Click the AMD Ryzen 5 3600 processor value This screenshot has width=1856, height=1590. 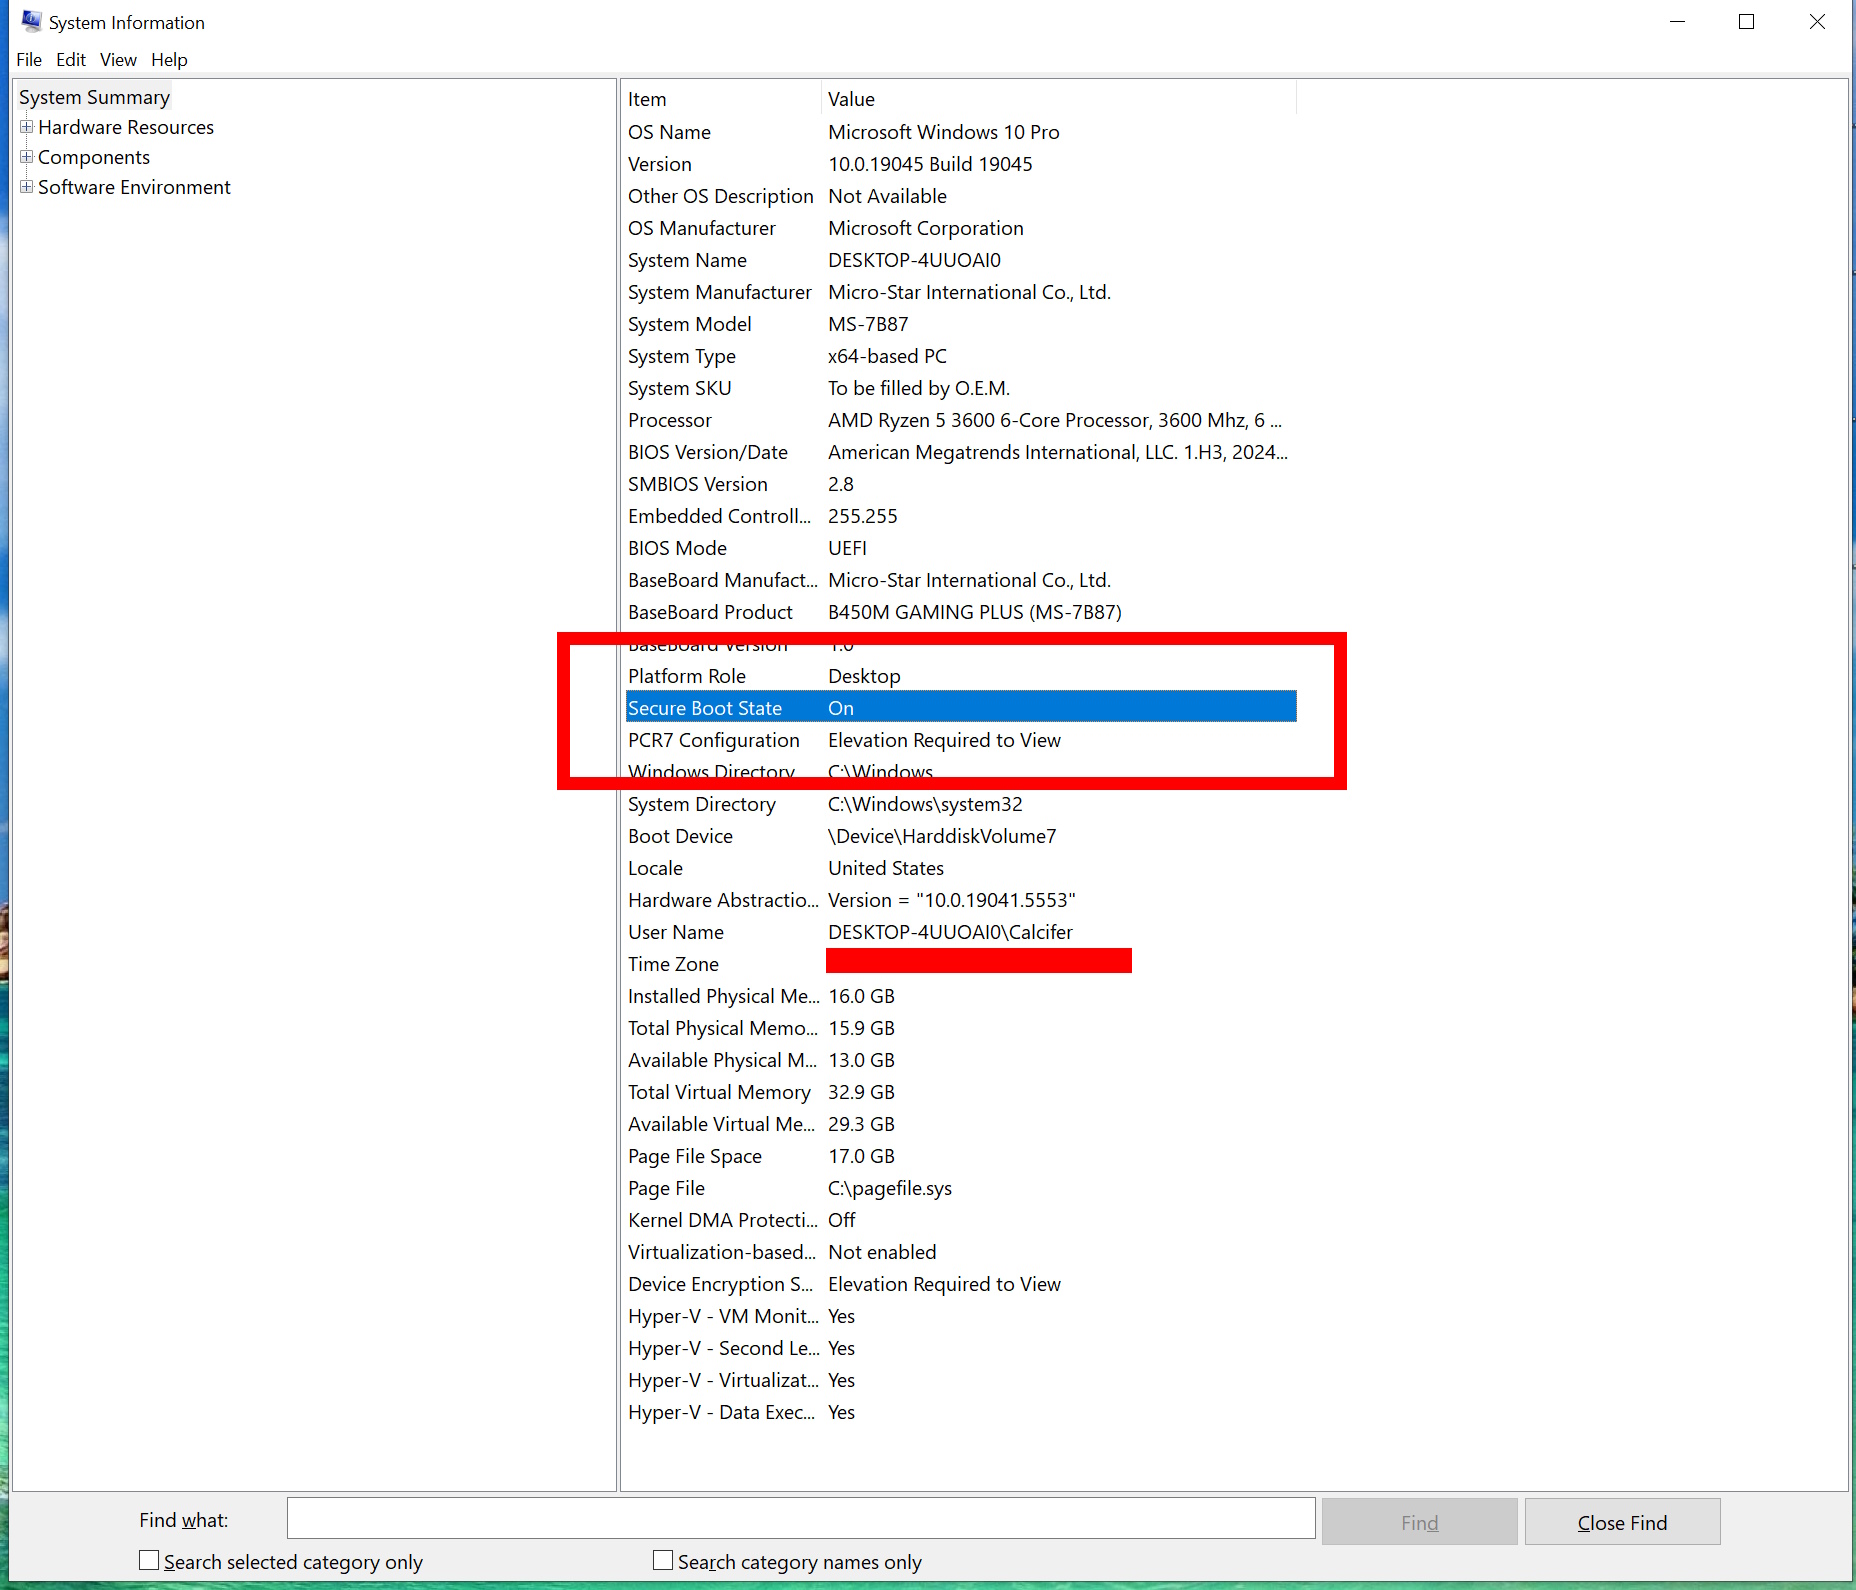[x=1055, y=420]
